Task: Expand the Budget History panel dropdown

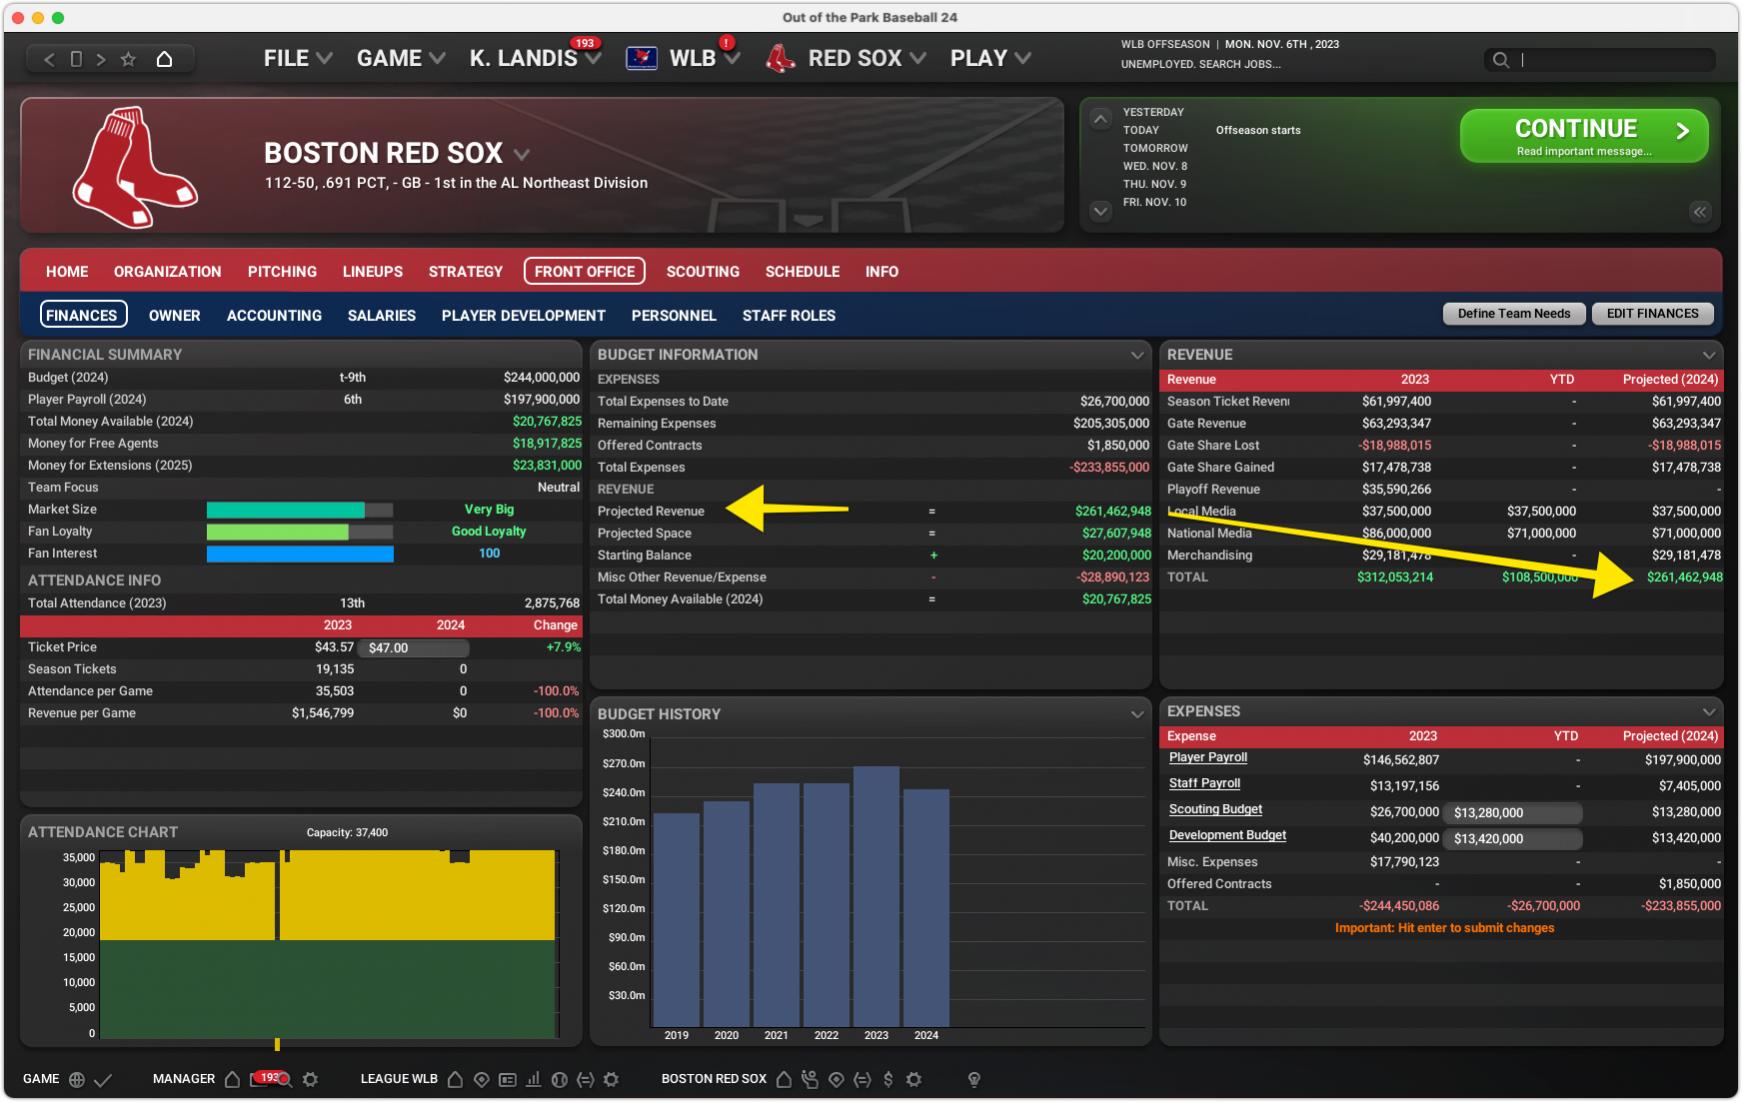Action: (1136, 714)
